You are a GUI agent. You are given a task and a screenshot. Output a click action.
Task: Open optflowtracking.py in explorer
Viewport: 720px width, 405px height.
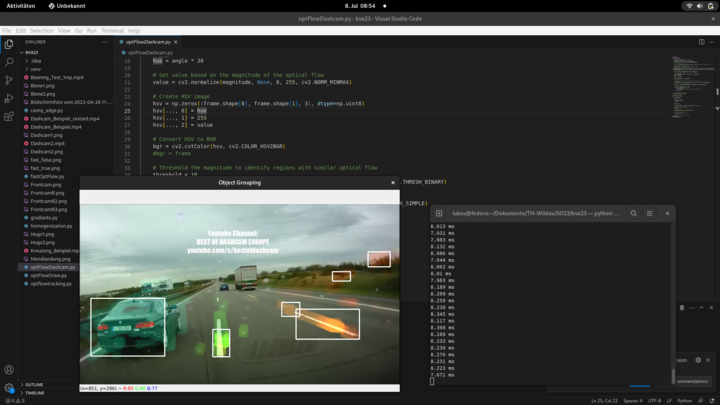coord(51,284)
